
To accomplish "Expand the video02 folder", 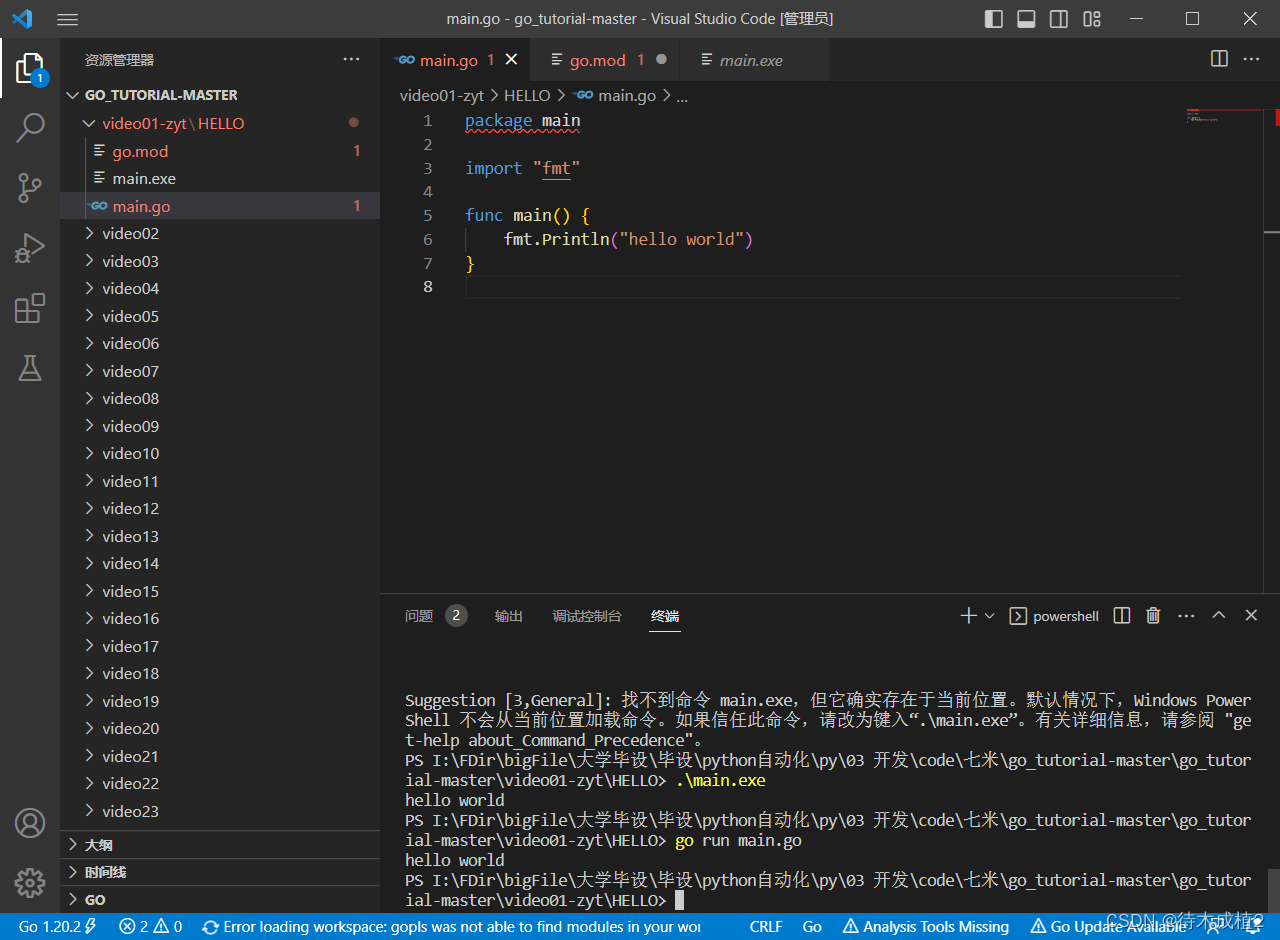I will pos(220,233).
